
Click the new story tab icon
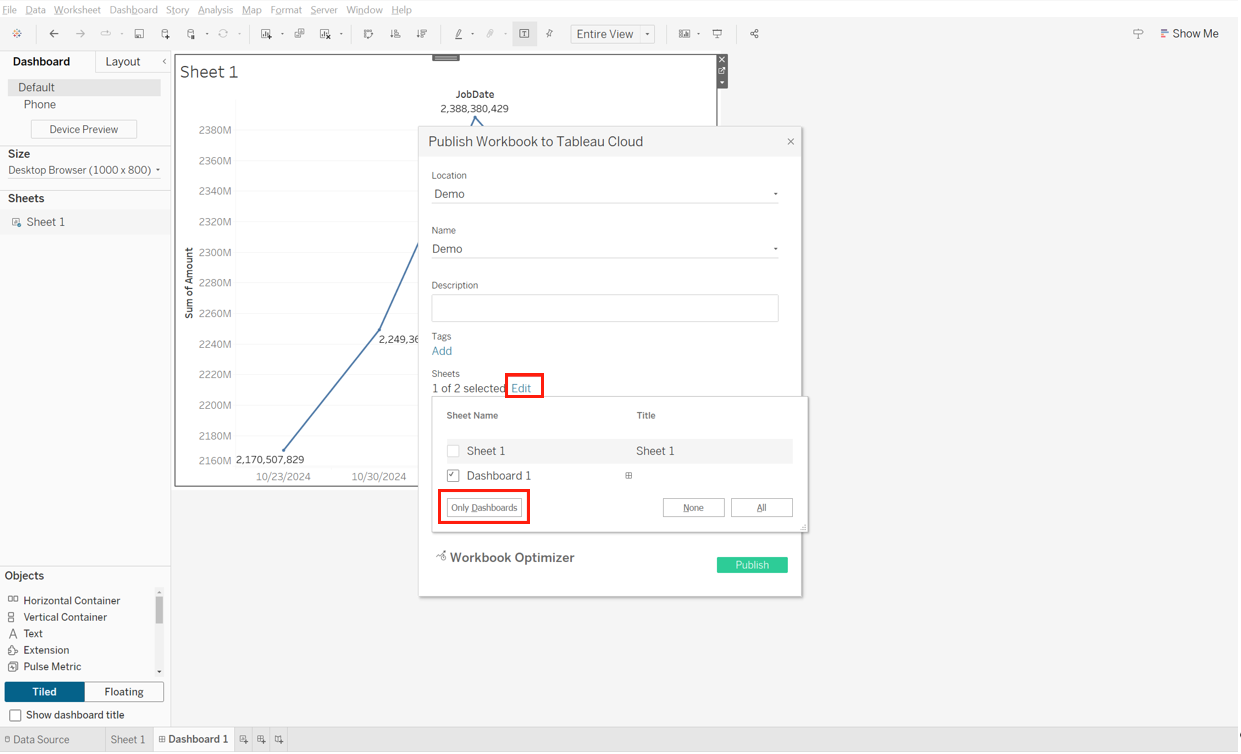tap(279, 740)
